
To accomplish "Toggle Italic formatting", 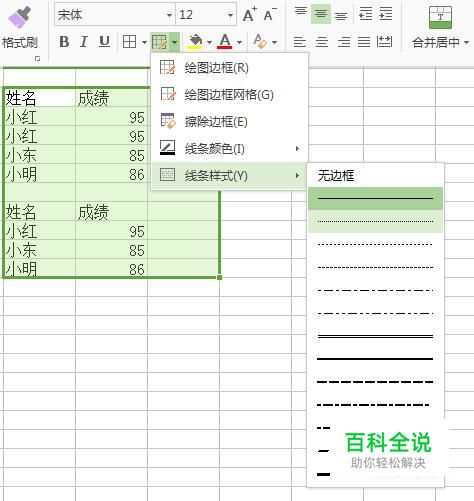I will 84,42.
